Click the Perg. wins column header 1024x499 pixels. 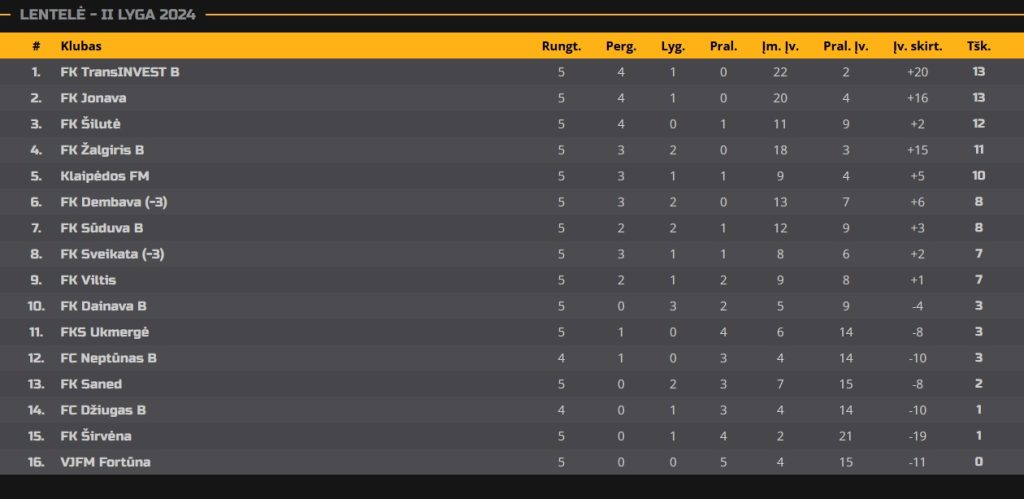click(620, 46)
